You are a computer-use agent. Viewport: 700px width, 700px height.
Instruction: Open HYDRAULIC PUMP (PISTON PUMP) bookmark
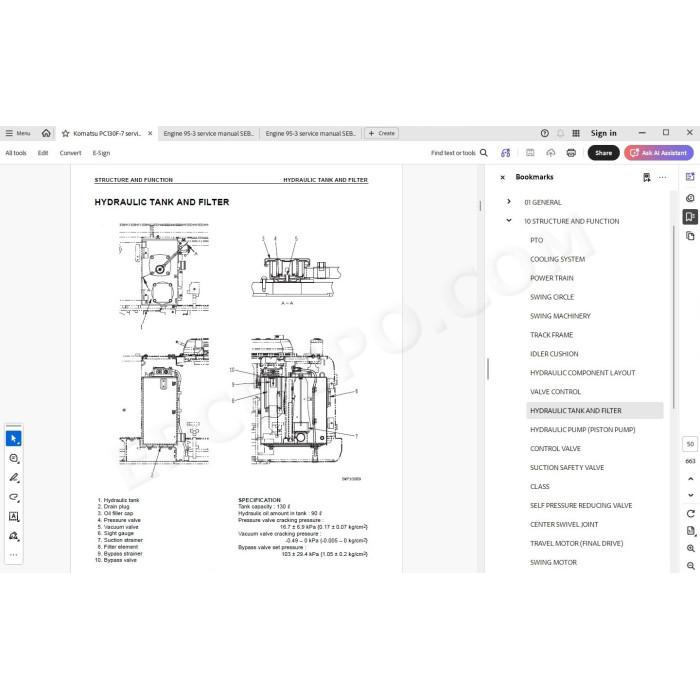point(583,429)
